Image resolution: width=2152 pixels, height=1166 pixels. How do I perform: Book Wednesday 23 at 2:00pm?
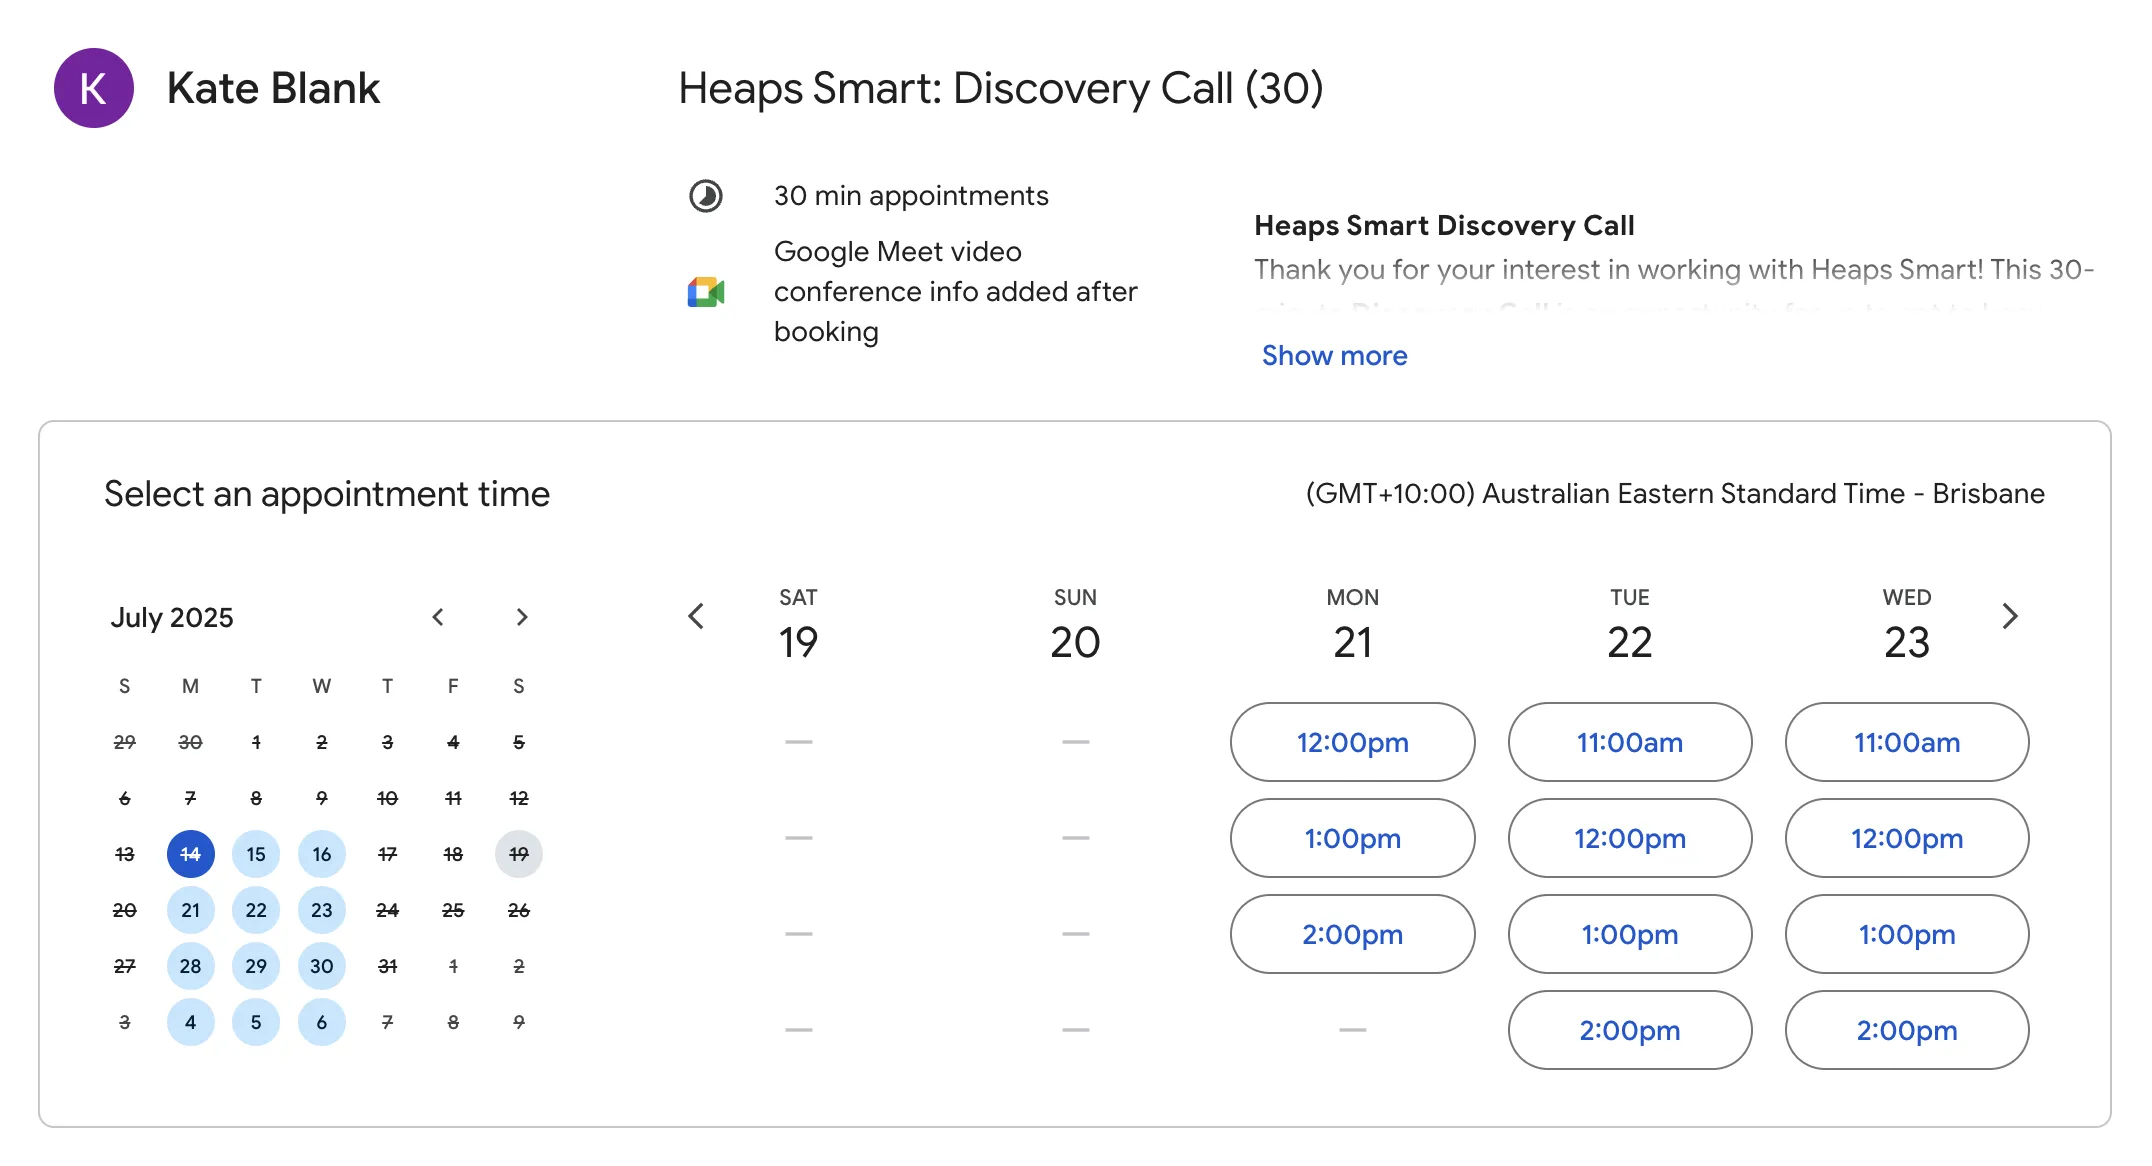click(1907, 1030)
